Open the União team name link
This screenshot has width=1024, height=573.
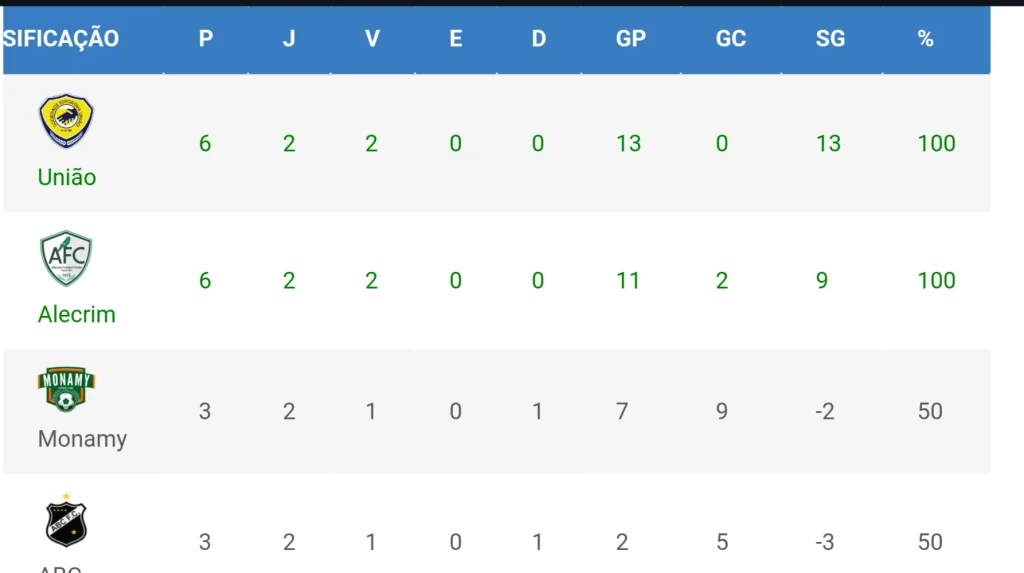[67, 177]
